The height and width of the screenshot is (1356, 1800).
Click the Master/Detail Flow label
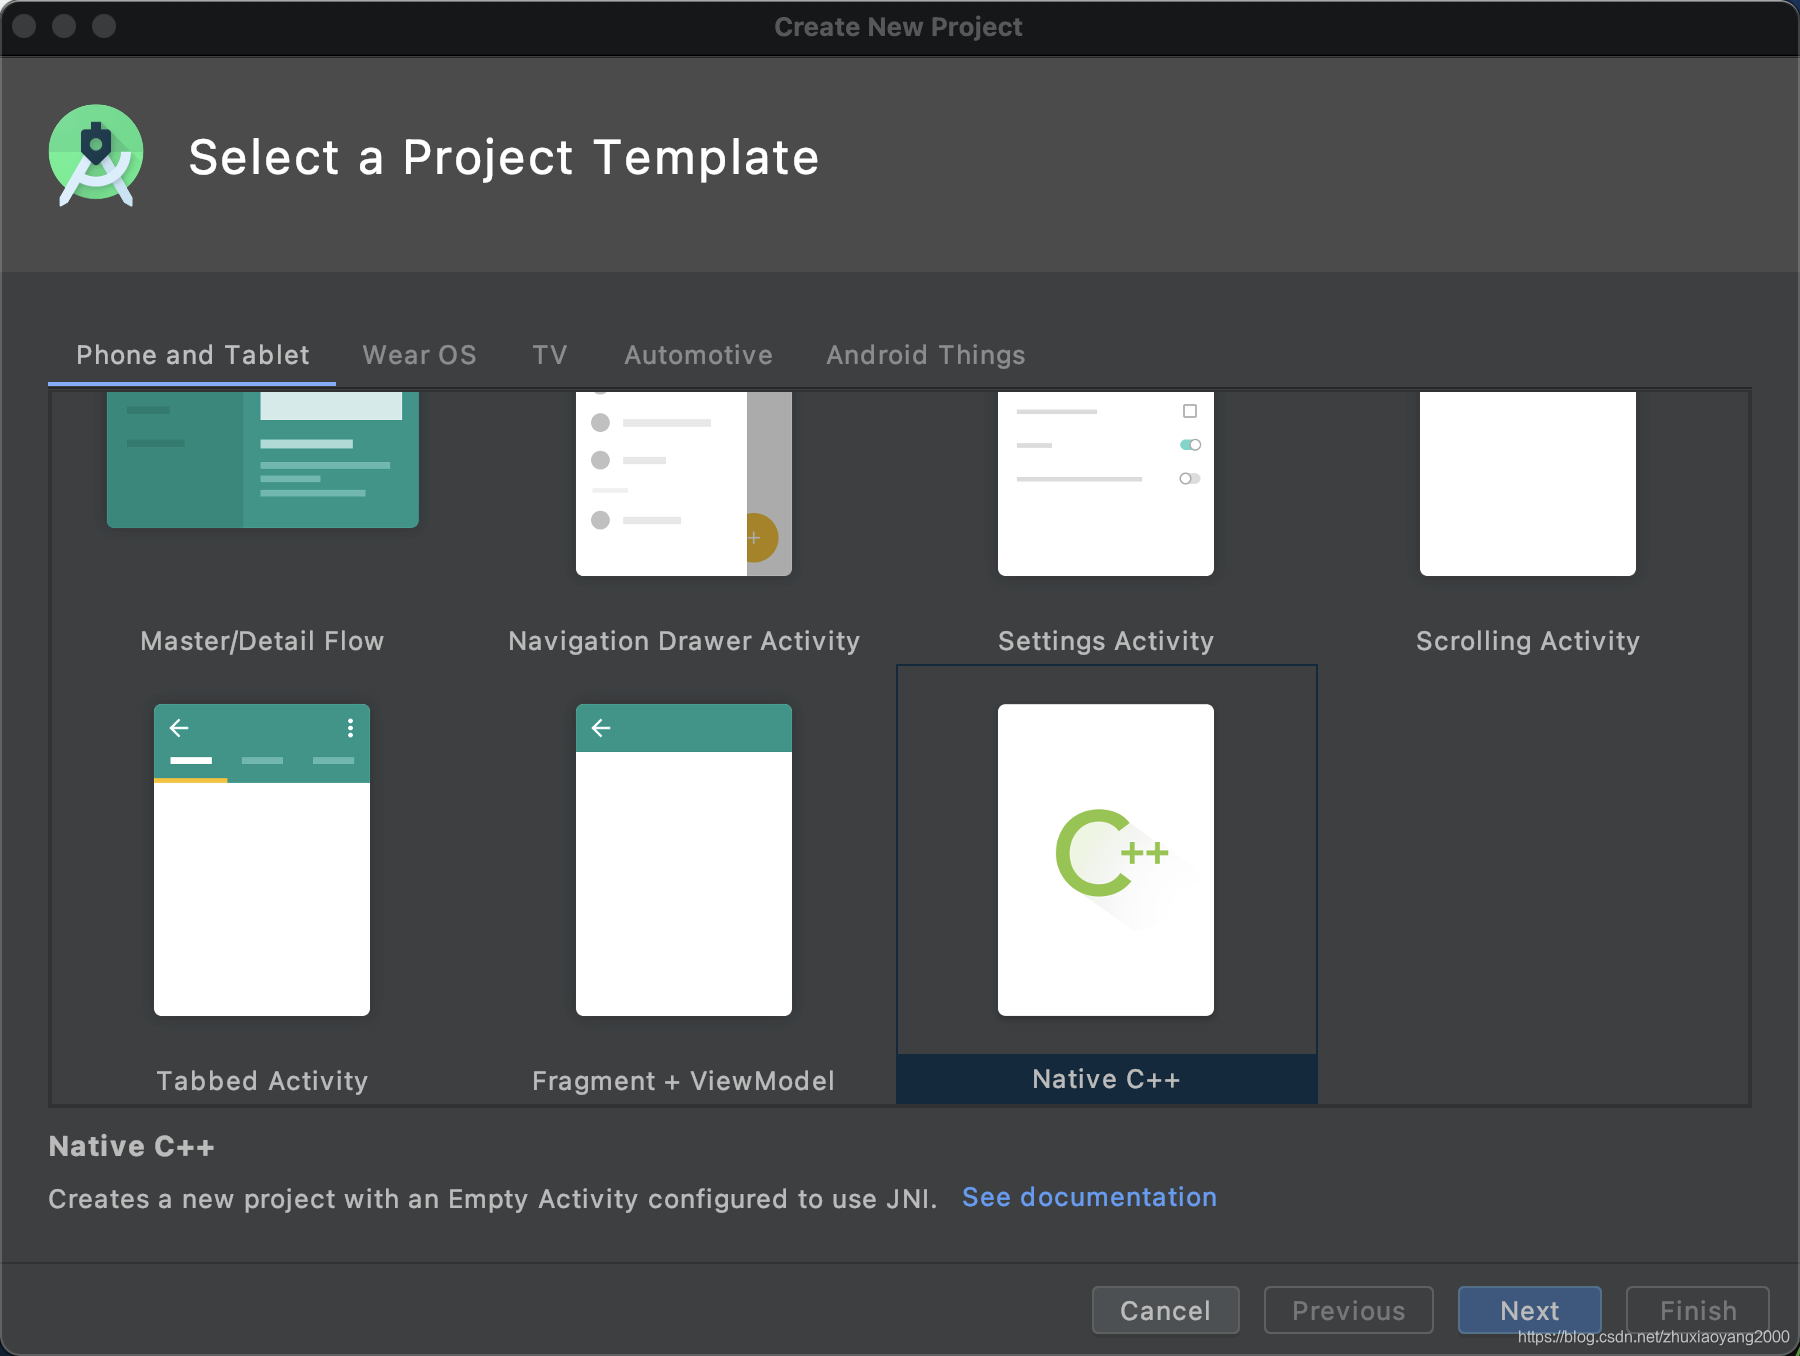tap(262, 641)
